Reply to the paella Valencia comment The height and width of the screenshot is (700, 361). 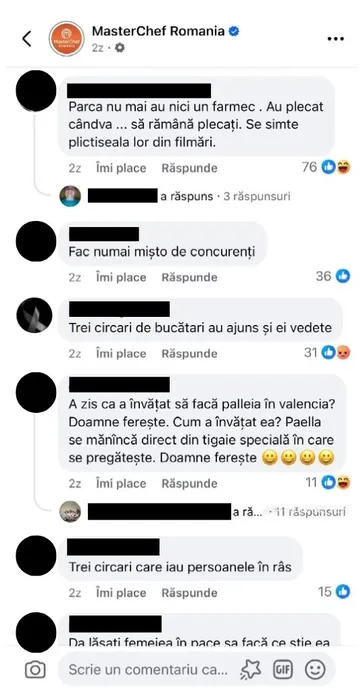pos(189,483)
